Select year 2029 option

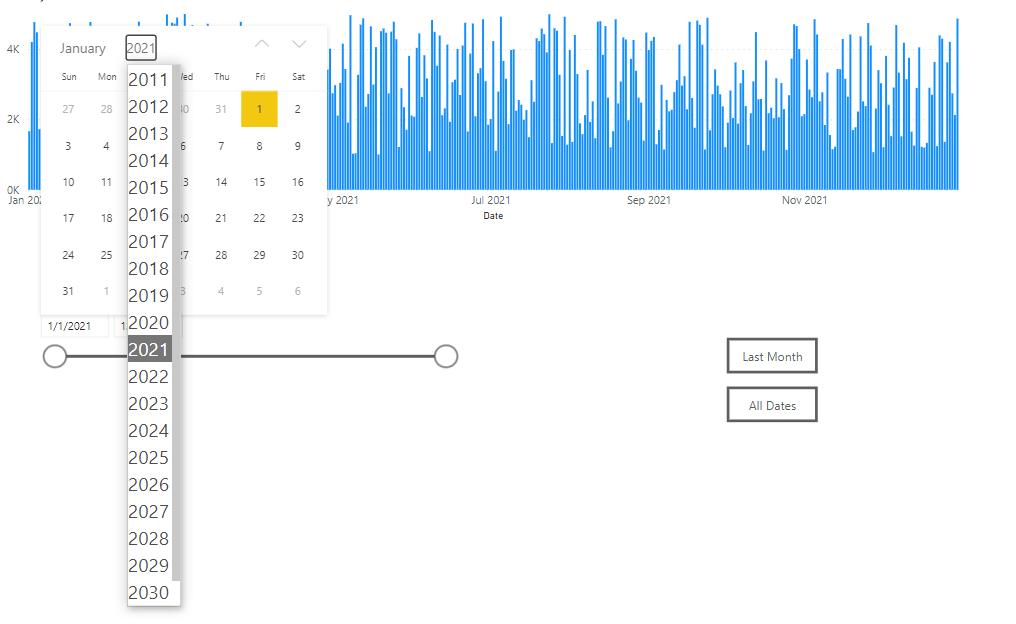(149, 566)
